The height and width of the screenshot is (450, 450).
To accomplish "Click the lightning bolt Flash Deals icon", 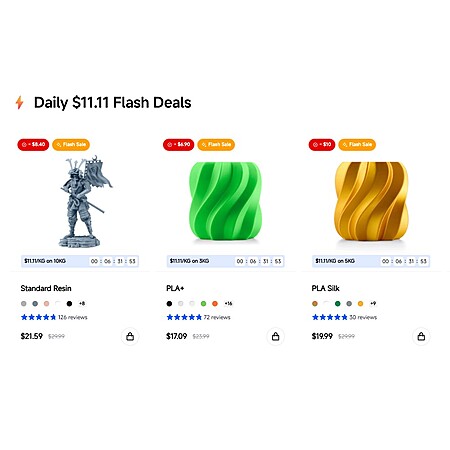I will tap(20, 103).
